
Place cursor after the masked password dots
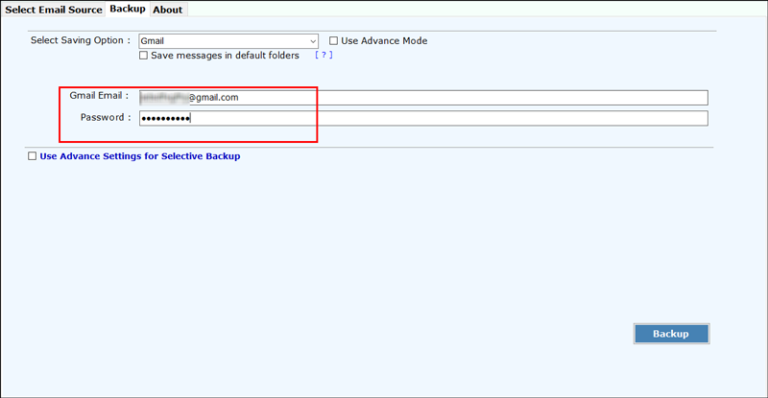tap(191, 118)
